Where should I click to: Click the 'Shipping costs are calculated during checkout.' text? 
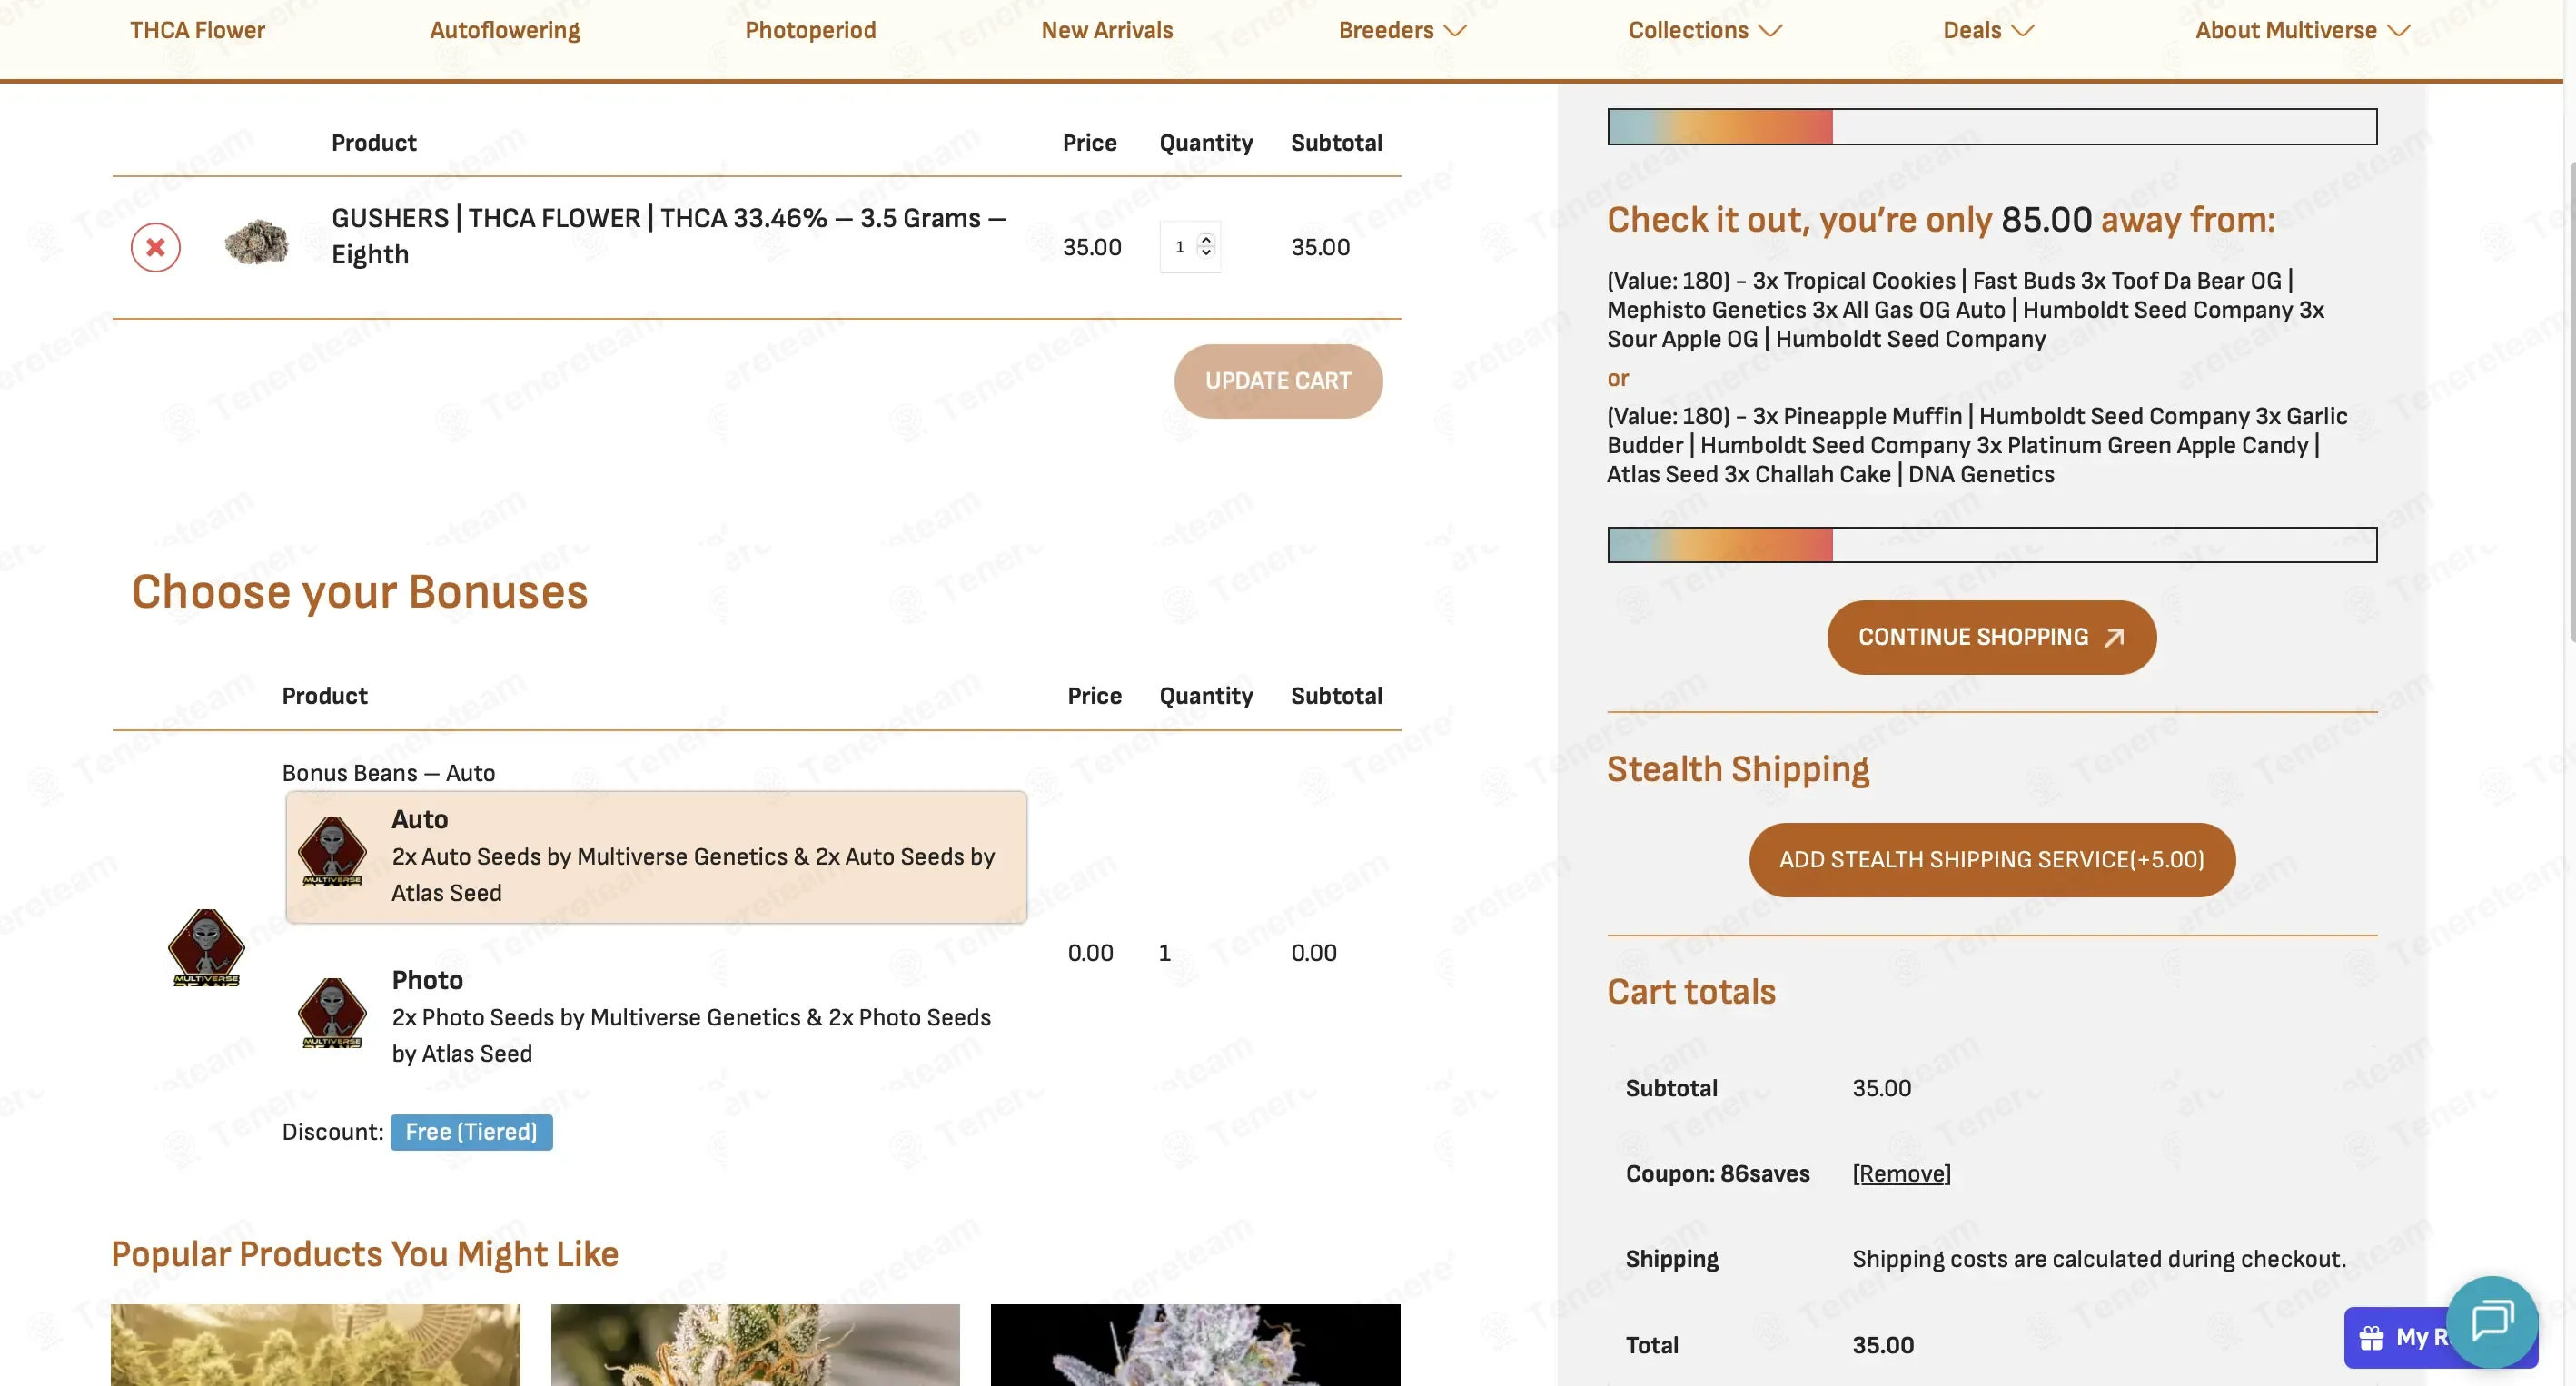pyautogui.click(x=2098, y=1259)
